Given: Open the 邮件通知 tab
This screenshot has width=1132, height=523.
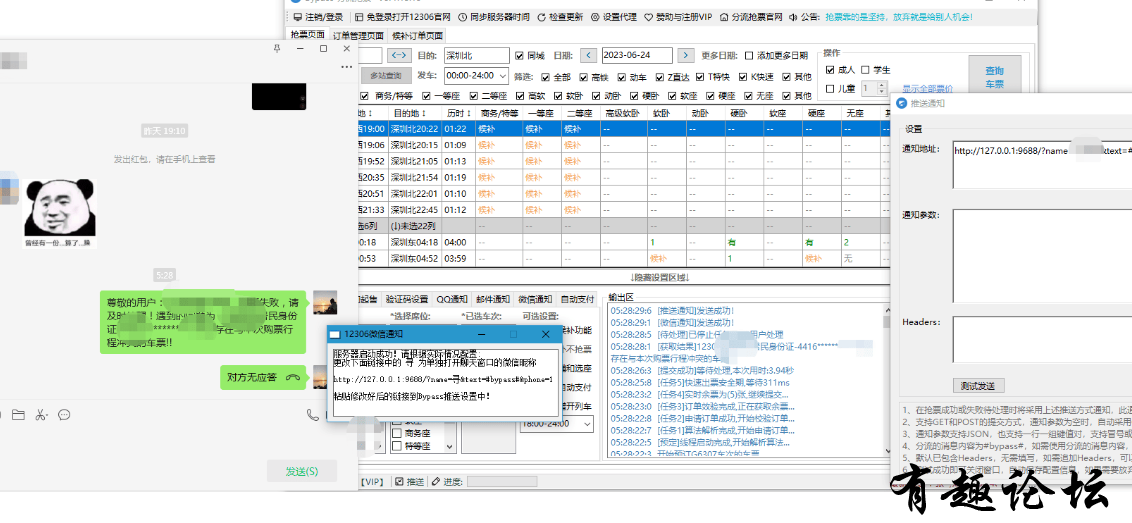Looking at the screenshot, I should click(x=492, y=299).
